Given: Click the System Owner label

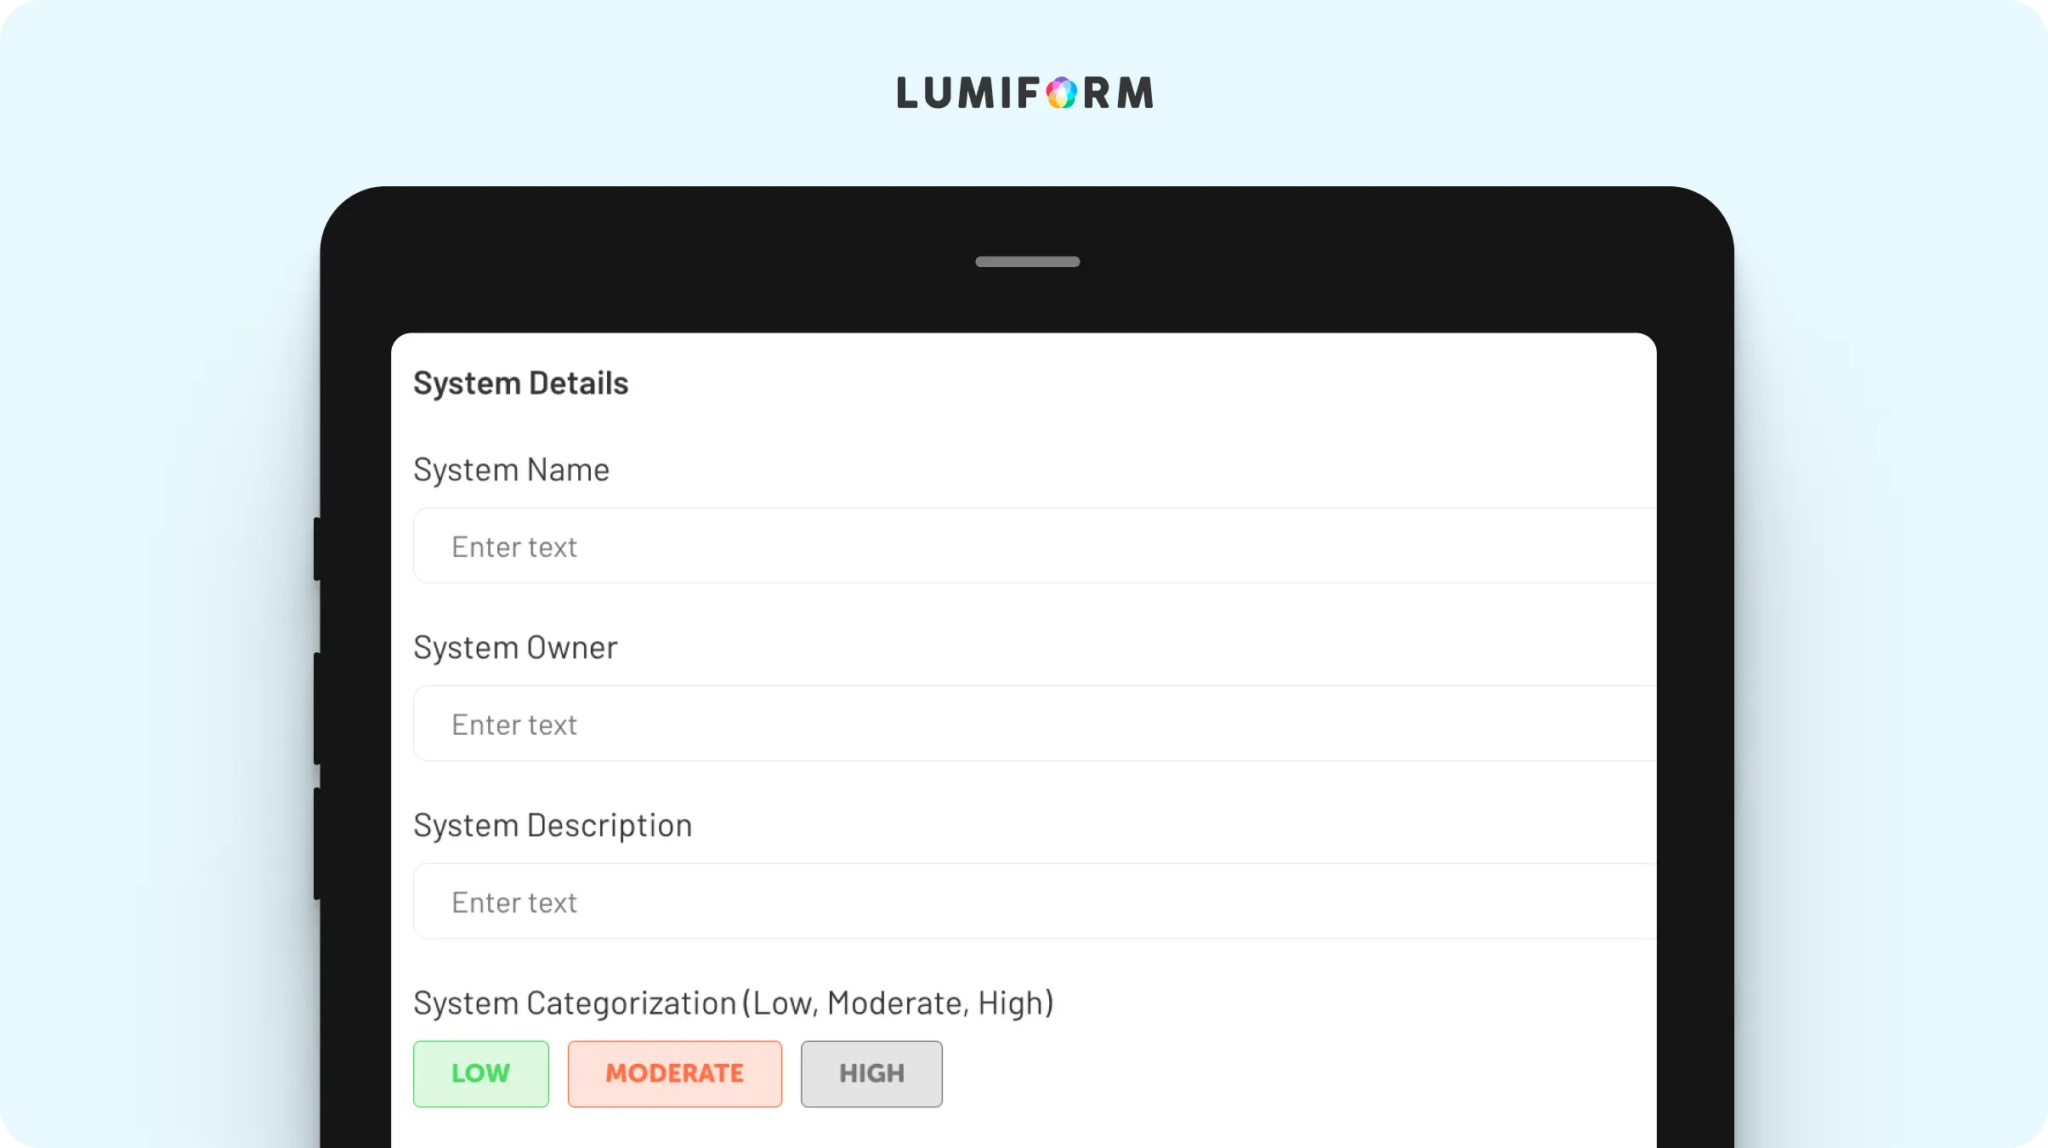Looking at the screenshot, I should 515,648.
